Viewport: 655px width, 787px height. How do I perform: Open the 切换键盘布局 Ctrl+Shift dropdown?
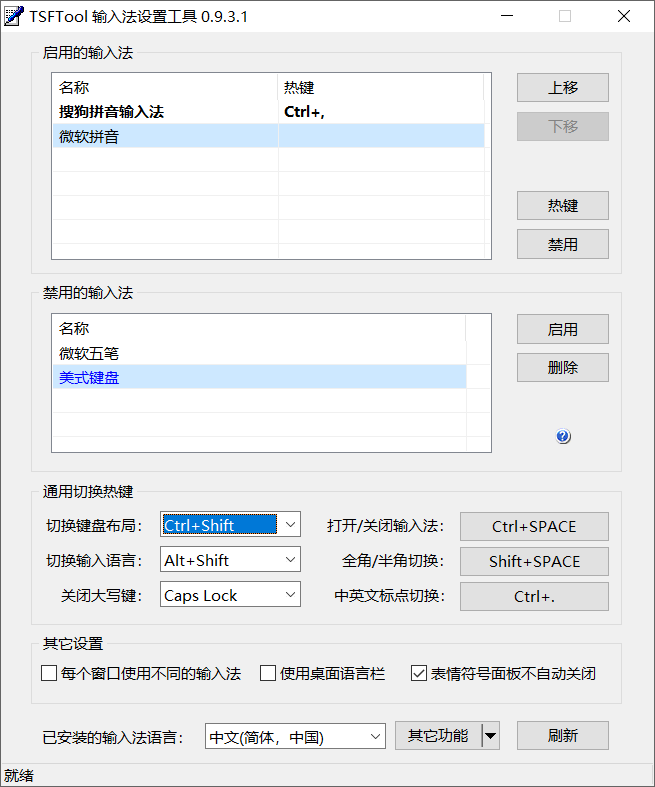tap(230, 524)
